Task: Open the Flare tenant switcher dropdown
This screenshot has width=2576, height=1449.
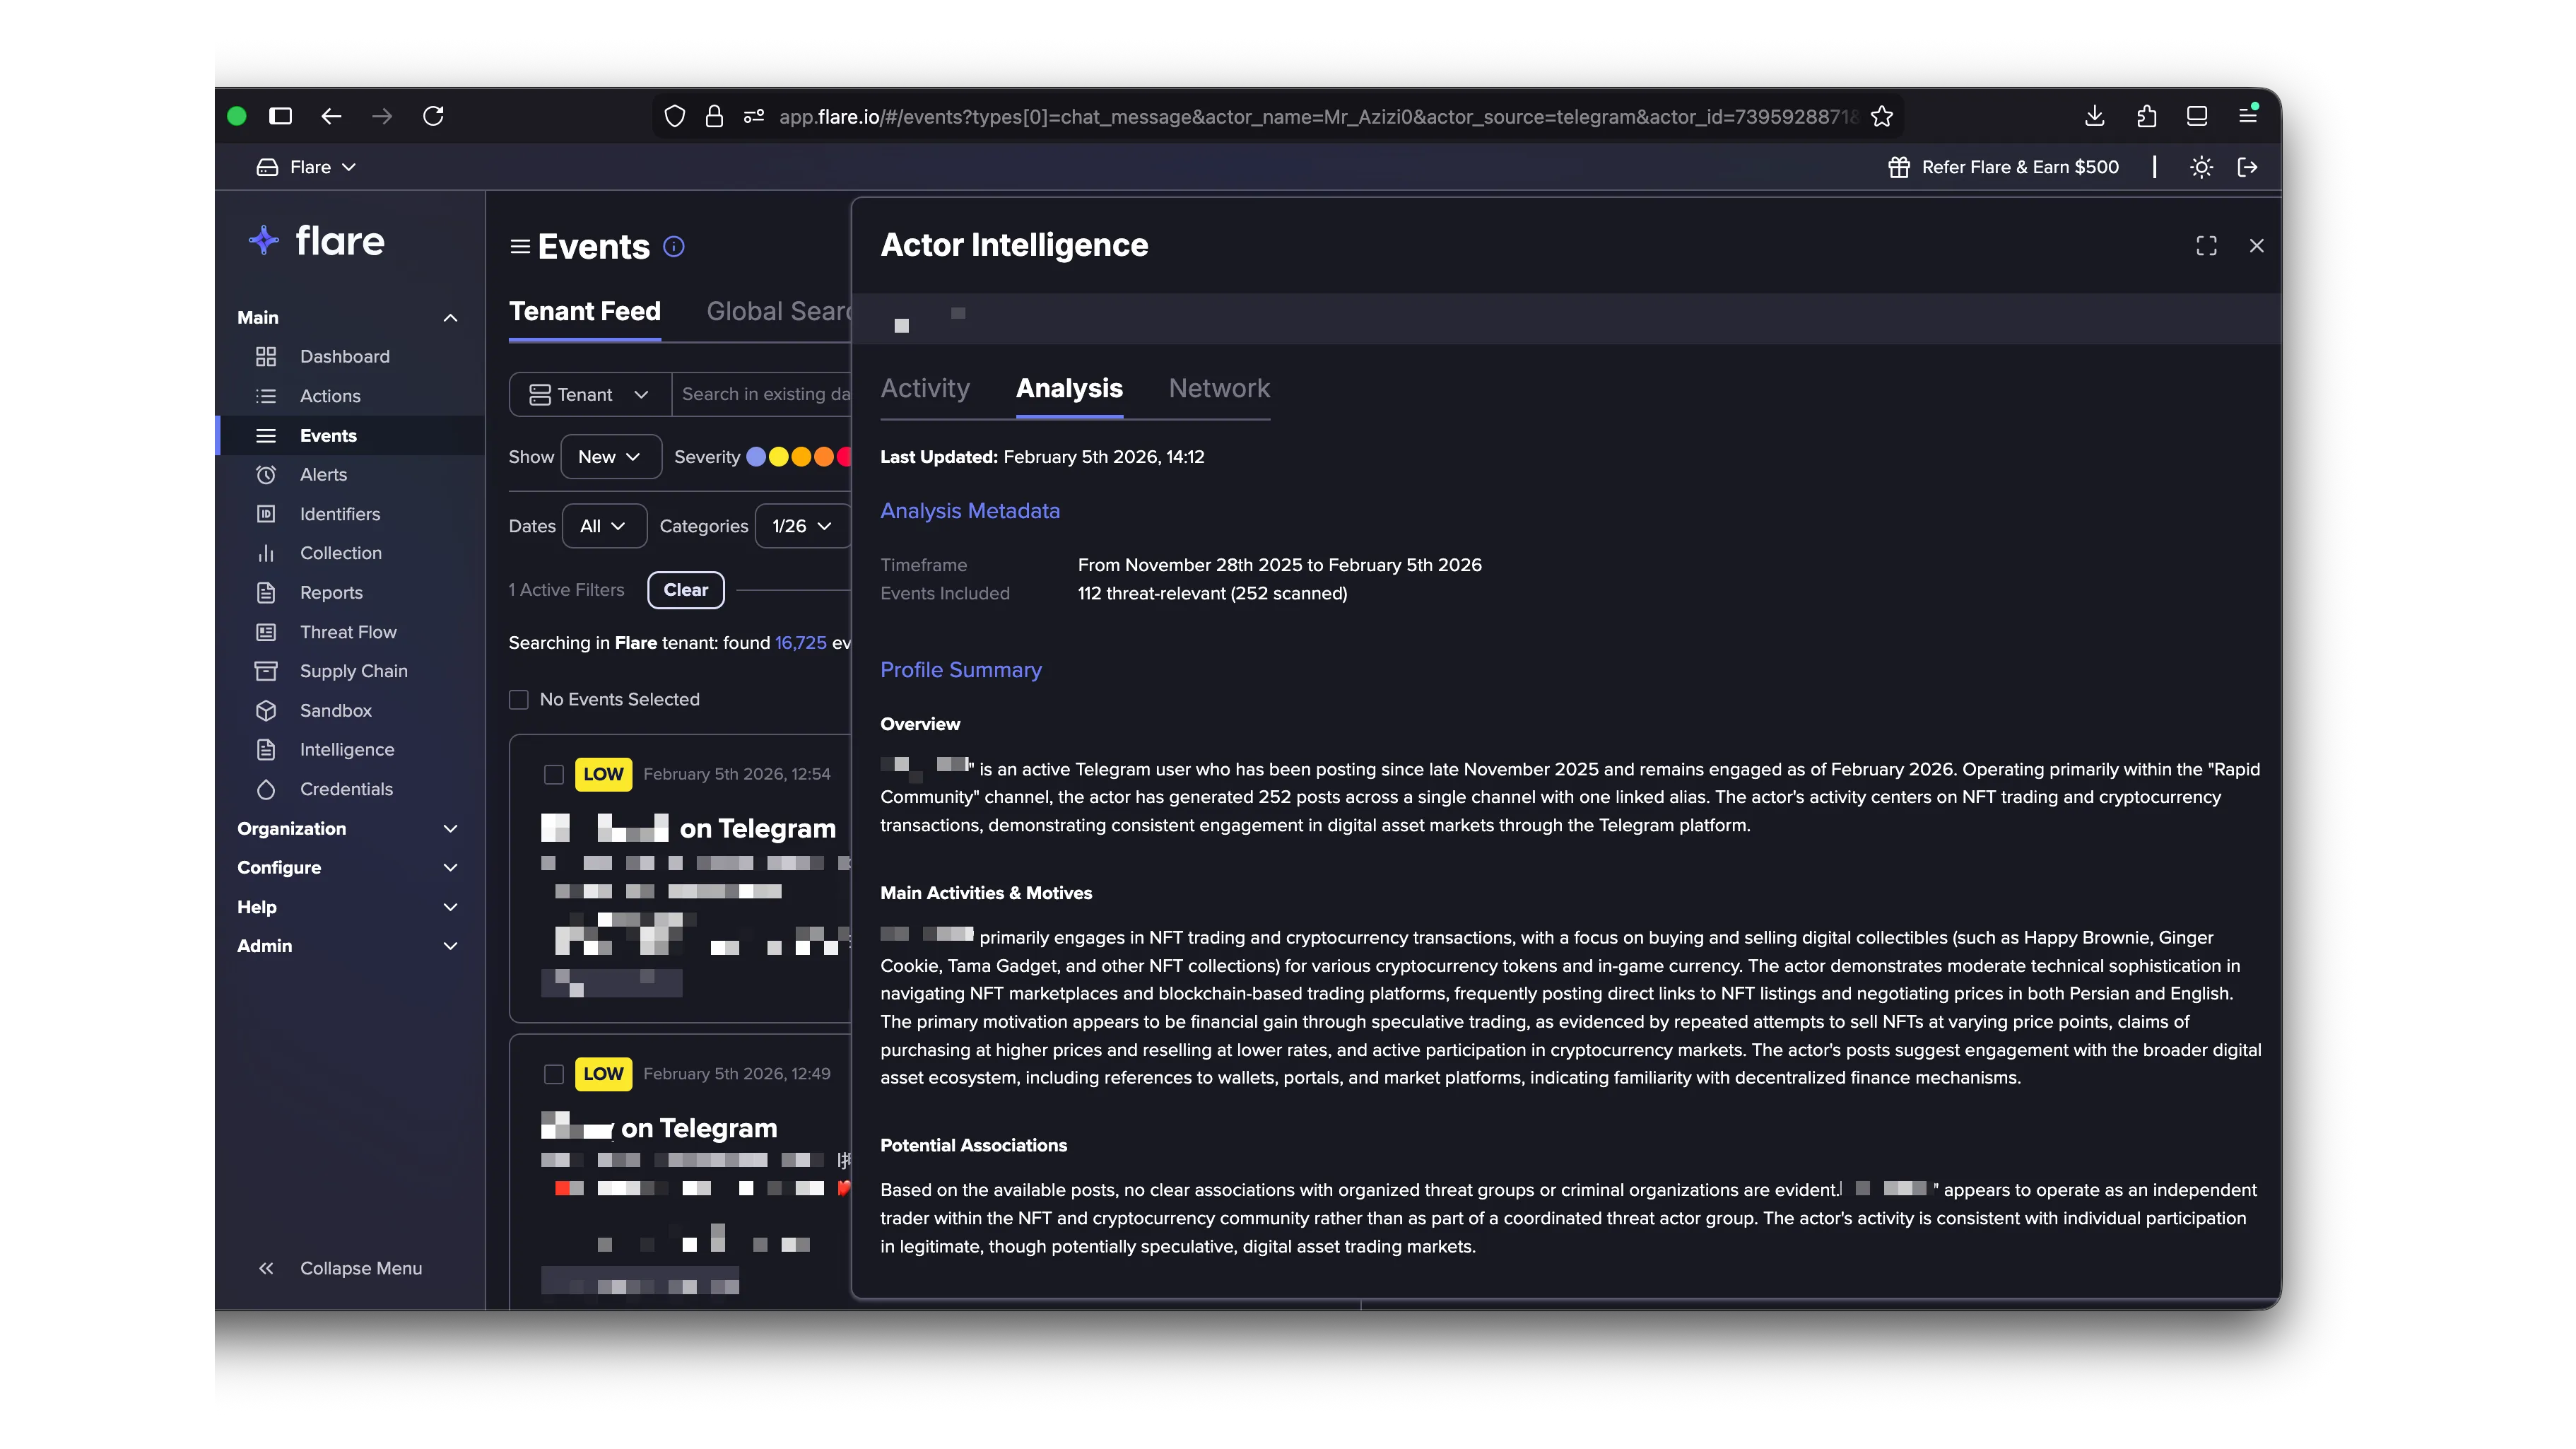Action: click(x=308, y=167)
